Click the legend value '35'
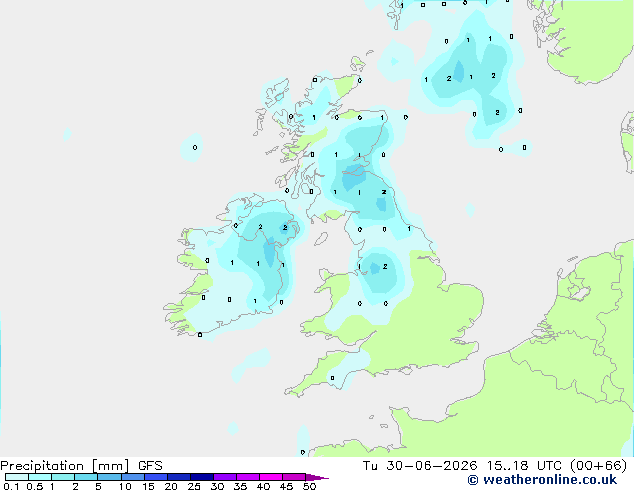This screenshot has height=490, width=634. [240, 486]
